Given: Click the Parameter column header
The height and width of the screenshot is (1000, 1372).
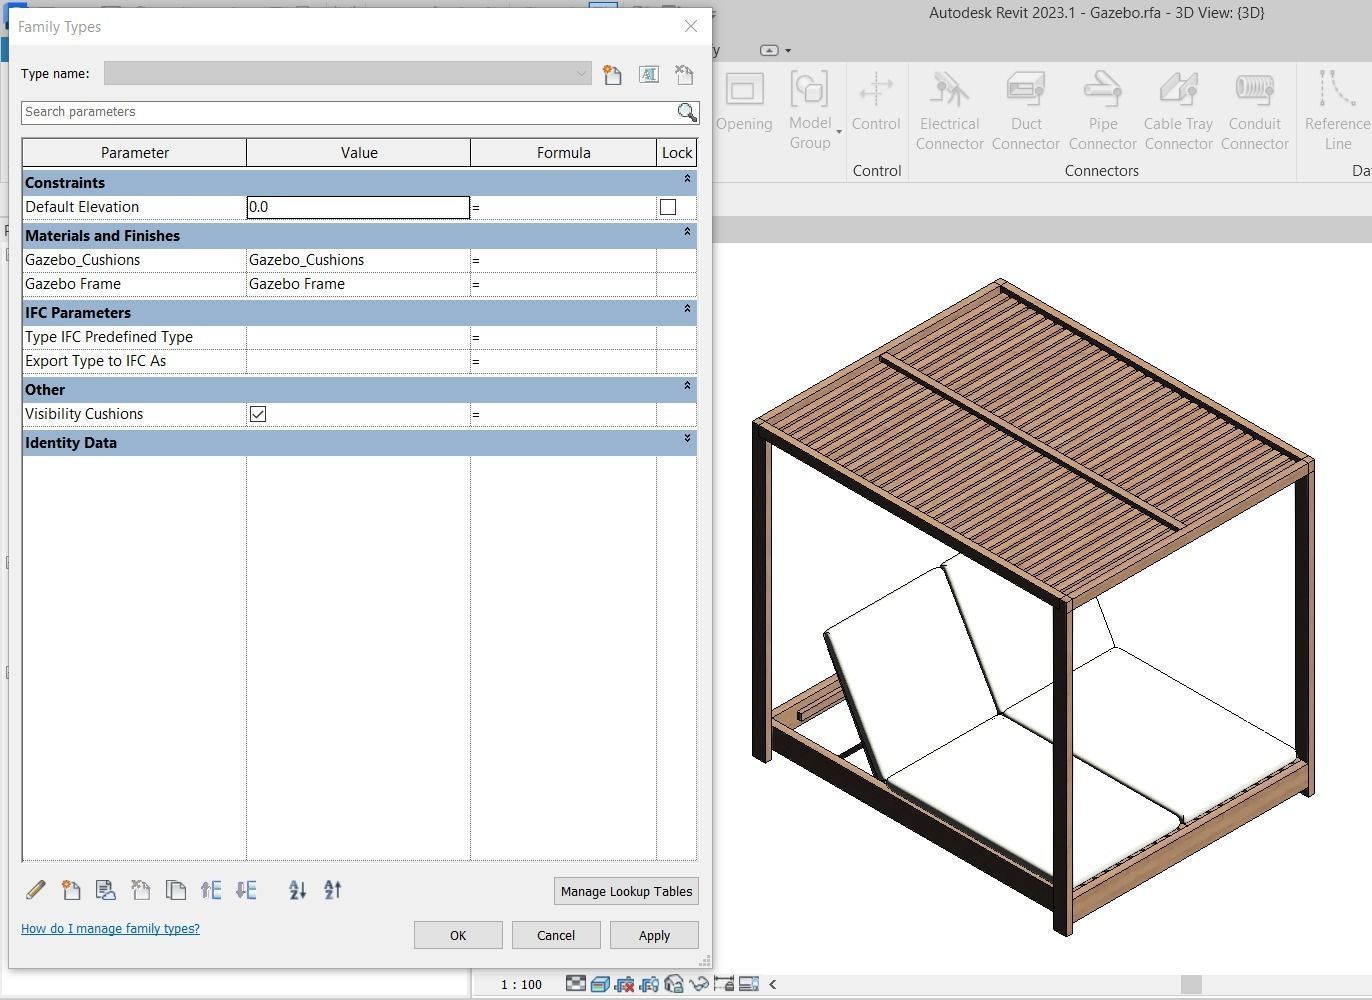Looking at the screenshot, I should (135, 153).
